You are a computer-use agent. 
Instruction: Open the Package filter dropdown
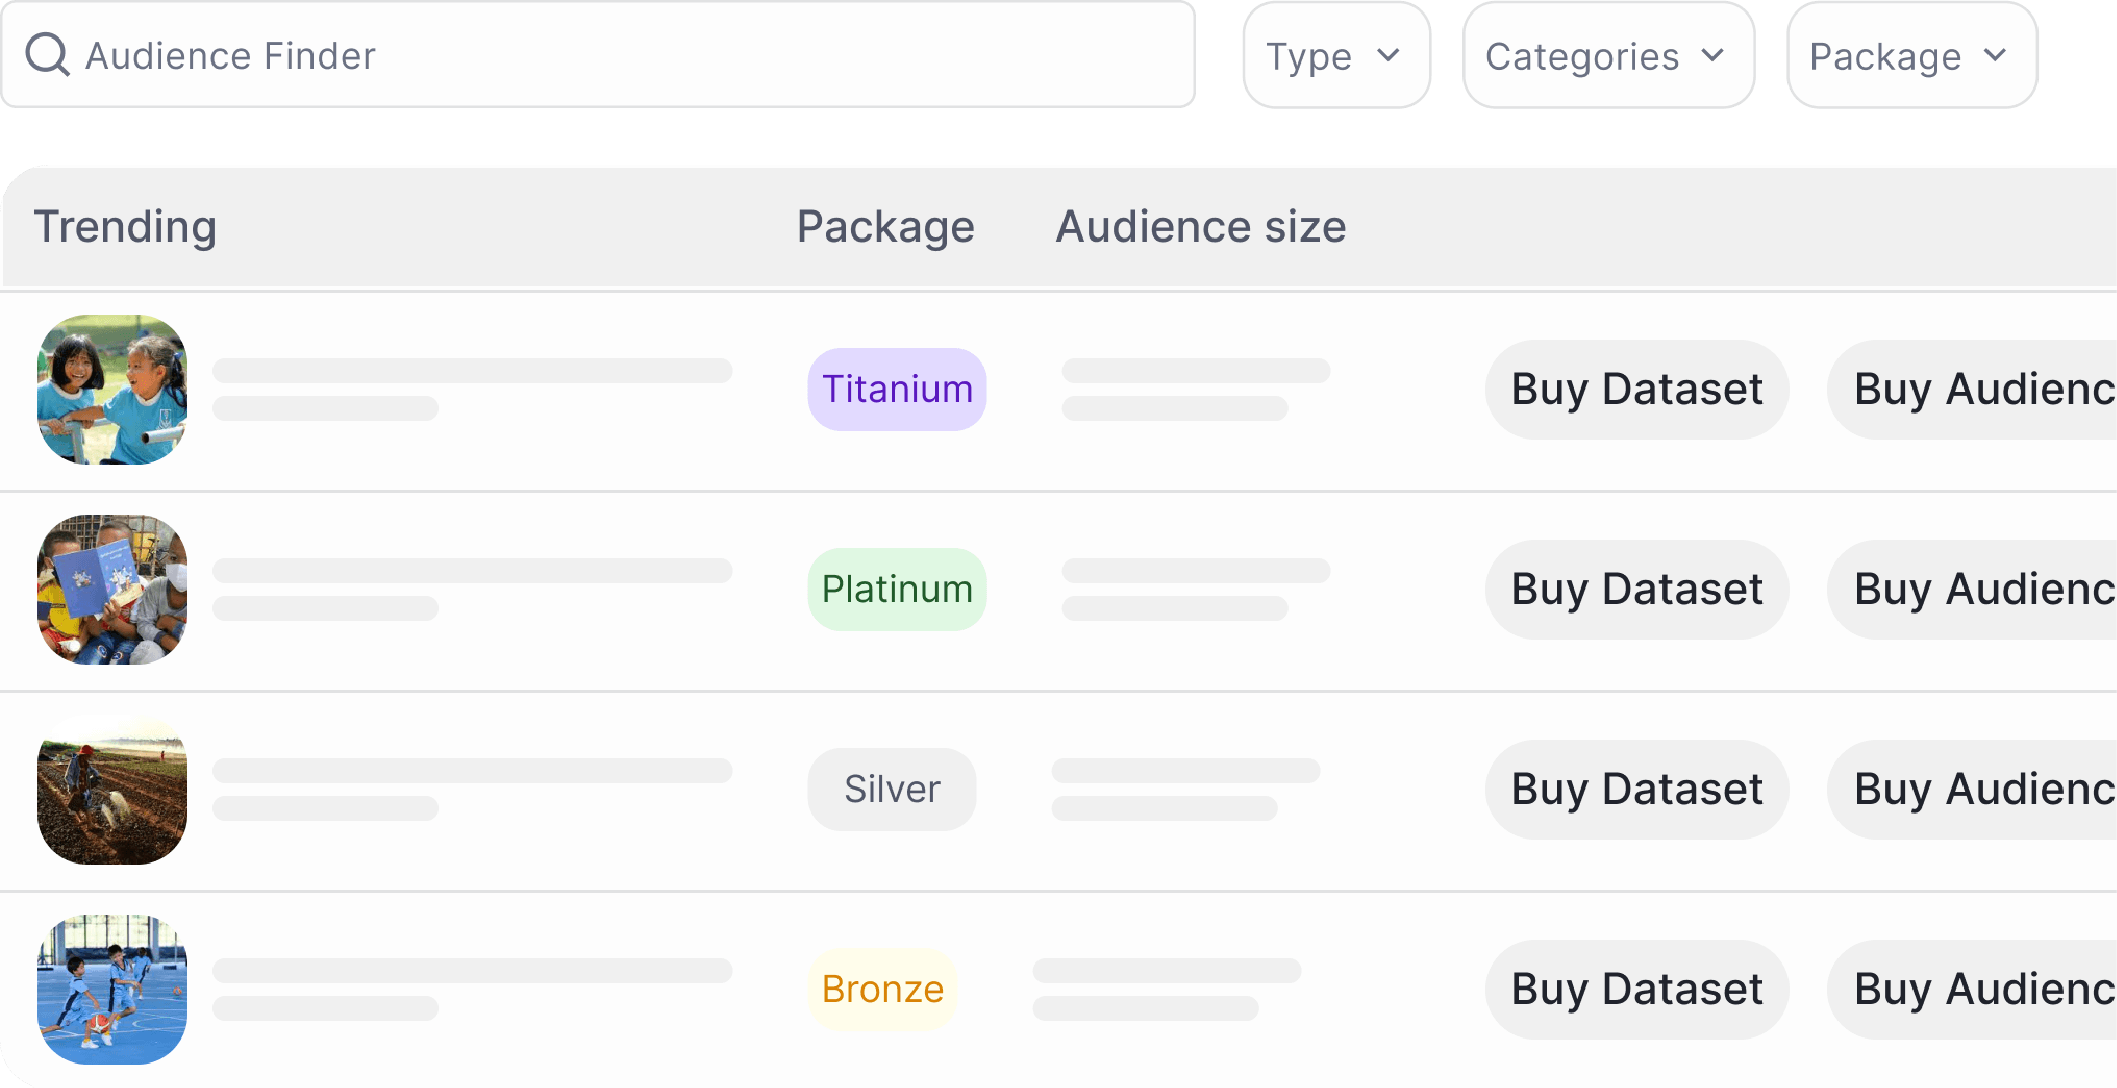(1911, 56)
